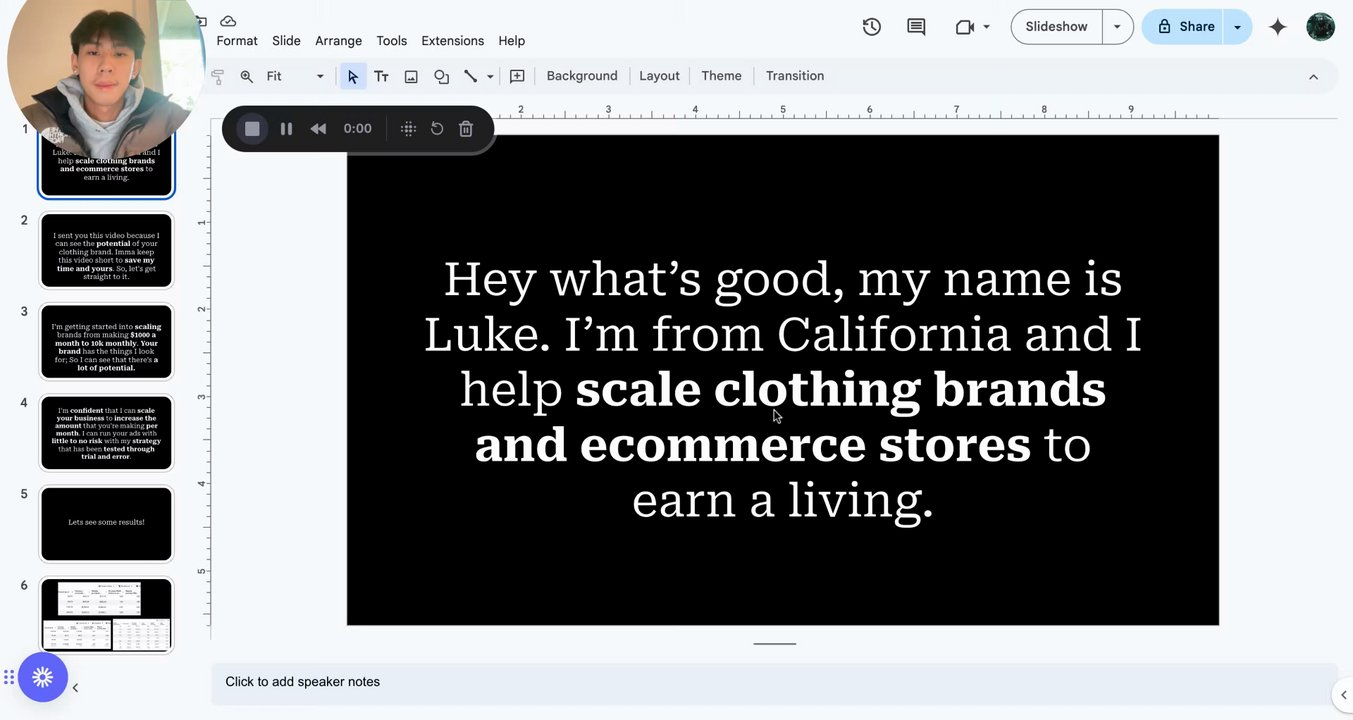This screenshot has height=720, width=1353.
Task: Open the Arrange menu
Action: [x=338, y=41]
